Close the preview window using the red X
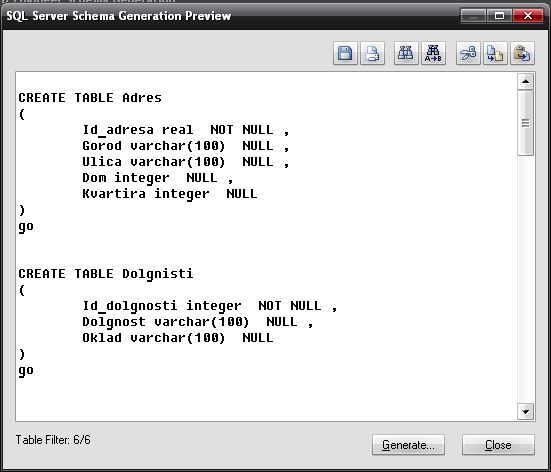Screen dimensions: 551x472 [528, 15]
